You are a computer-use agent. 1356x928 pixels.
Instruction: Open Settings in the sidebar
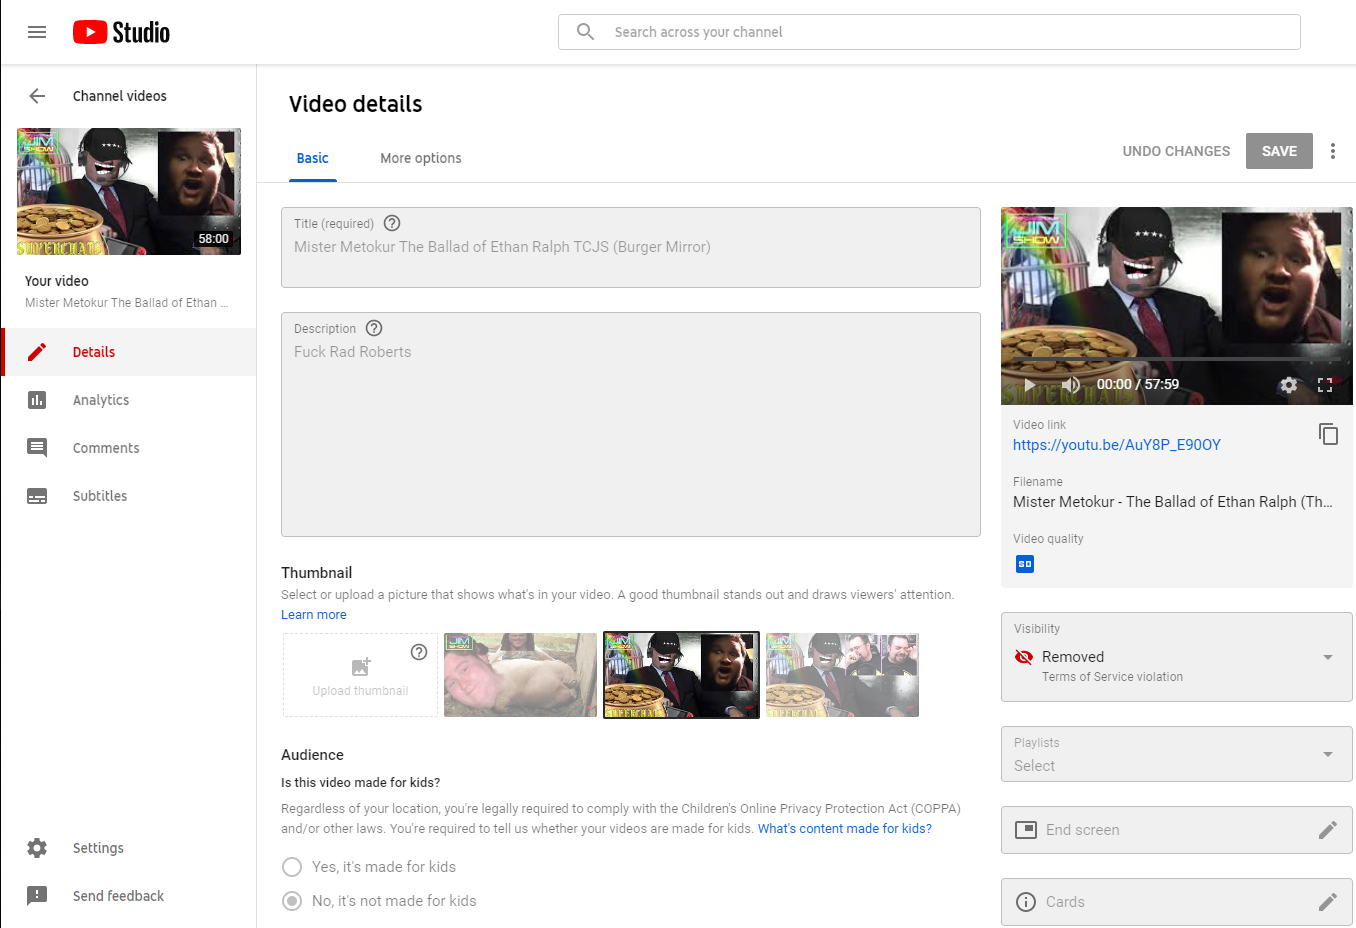coord(128,848)
